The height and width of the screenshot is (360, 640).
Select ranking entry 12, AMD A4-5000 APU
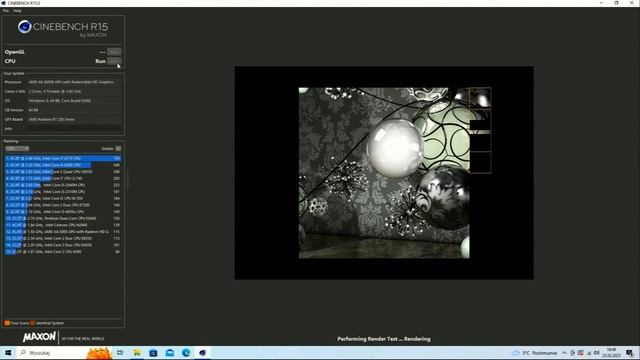63,231
